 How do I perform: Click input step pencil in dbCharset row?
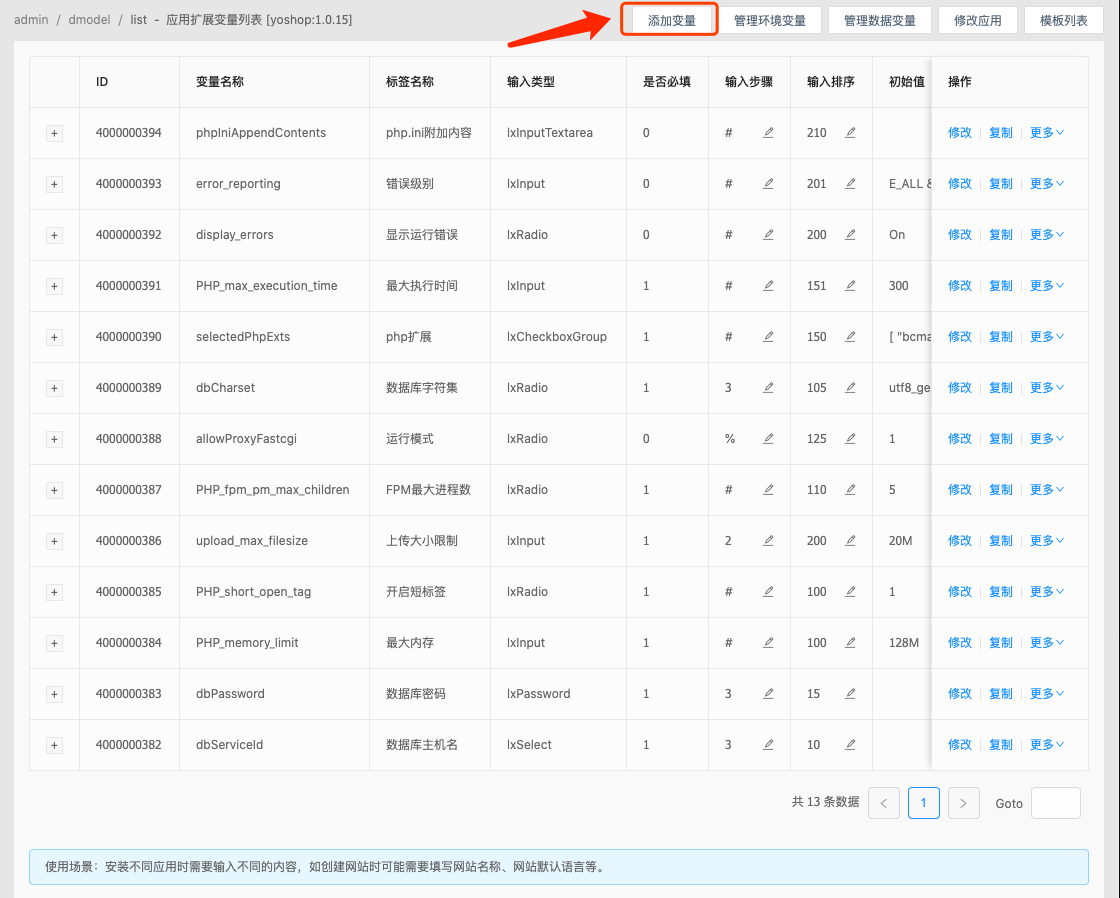click(768, 388)
